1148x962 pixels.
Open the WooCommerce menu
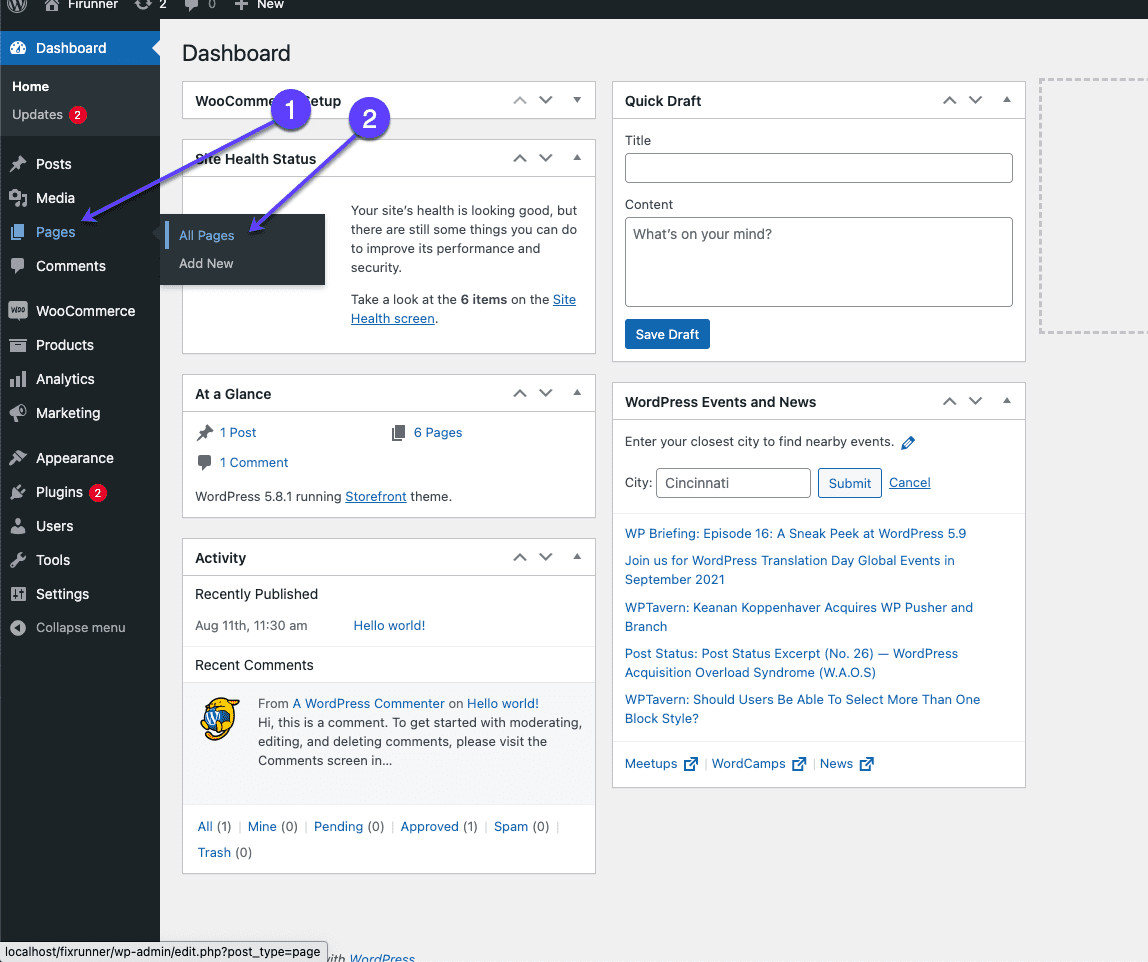pyautogui.click(x=80, y=311)
